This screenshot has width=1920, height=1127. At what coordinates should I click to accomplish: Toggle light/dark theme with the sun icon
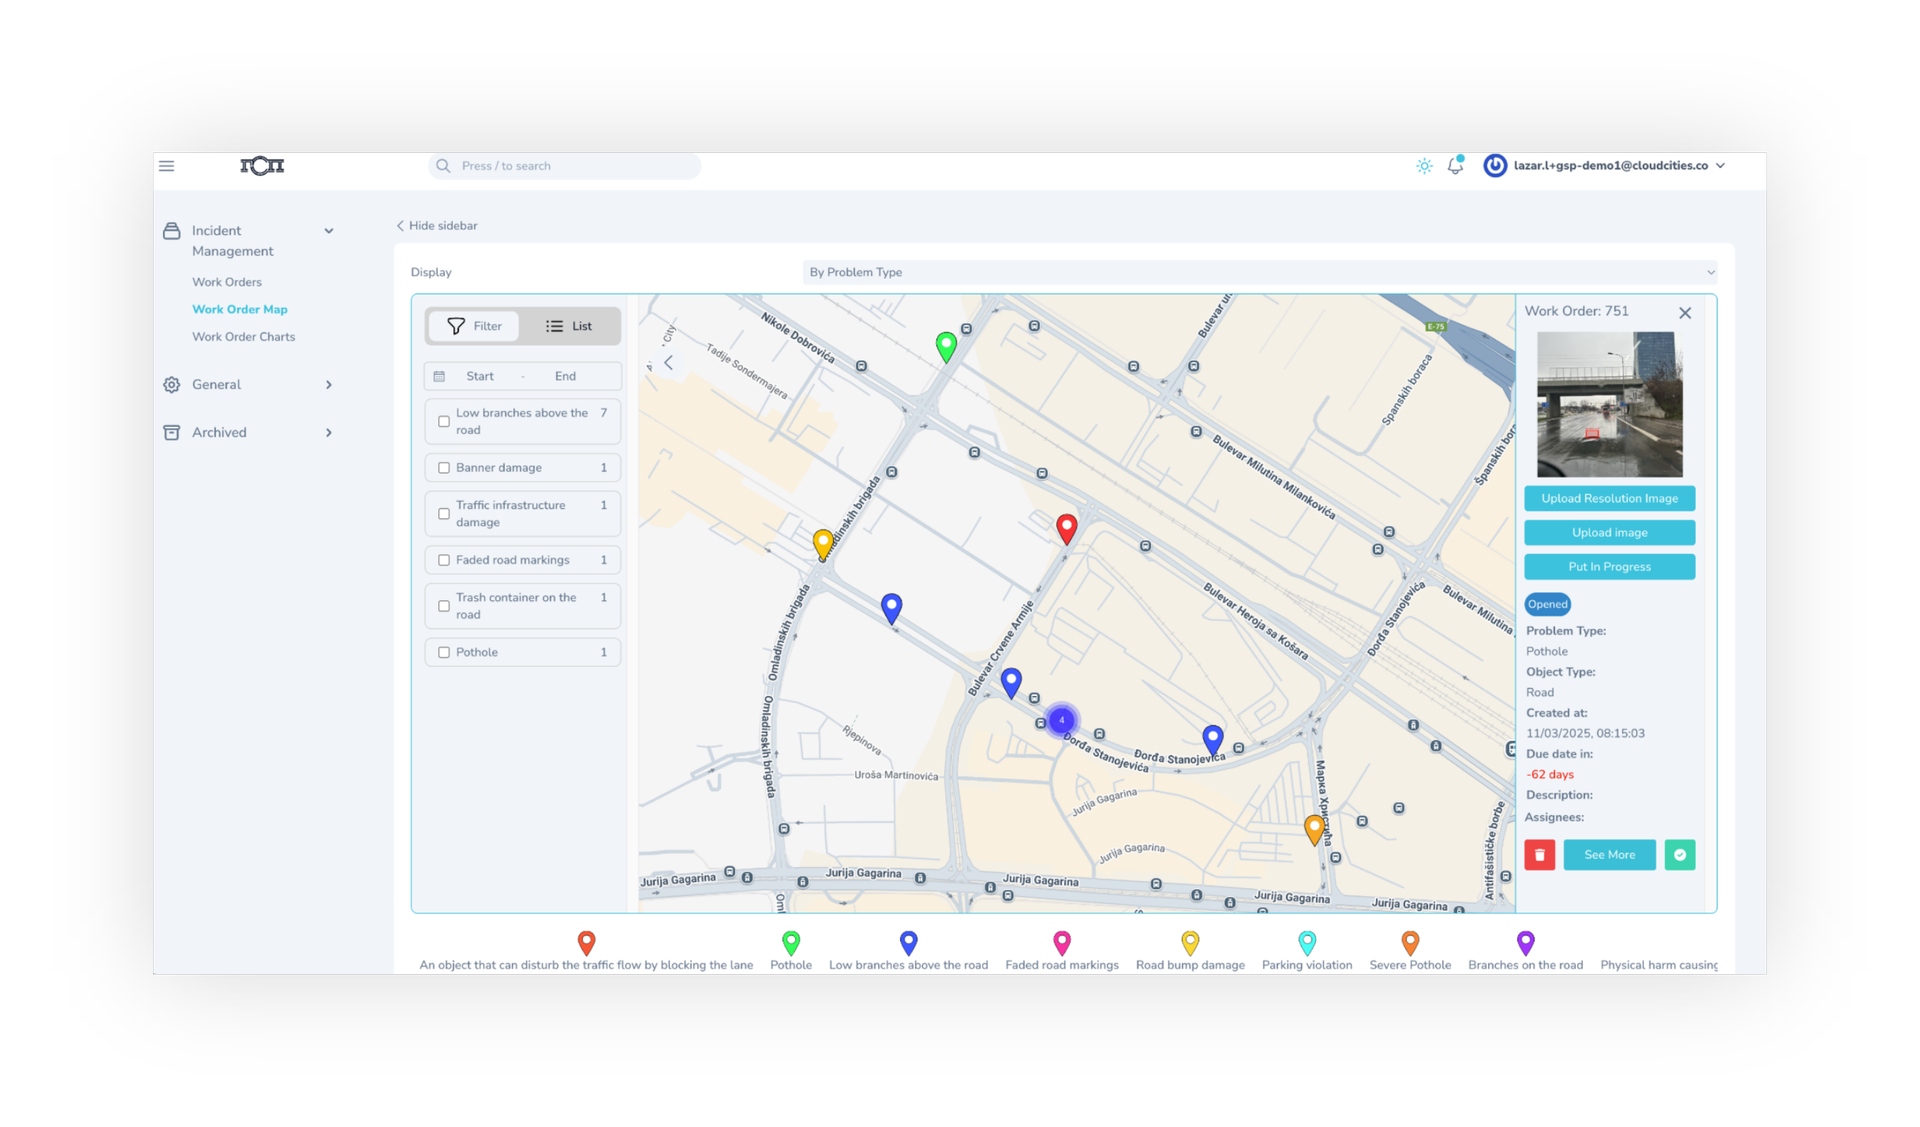tap(1424, 166)
